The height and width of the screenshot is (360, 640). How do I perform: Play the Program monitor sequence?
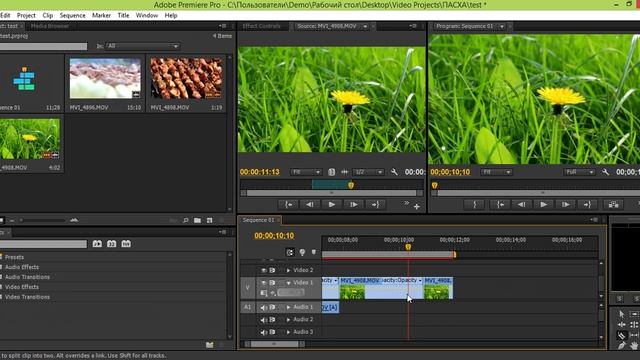tap(544, 204)
